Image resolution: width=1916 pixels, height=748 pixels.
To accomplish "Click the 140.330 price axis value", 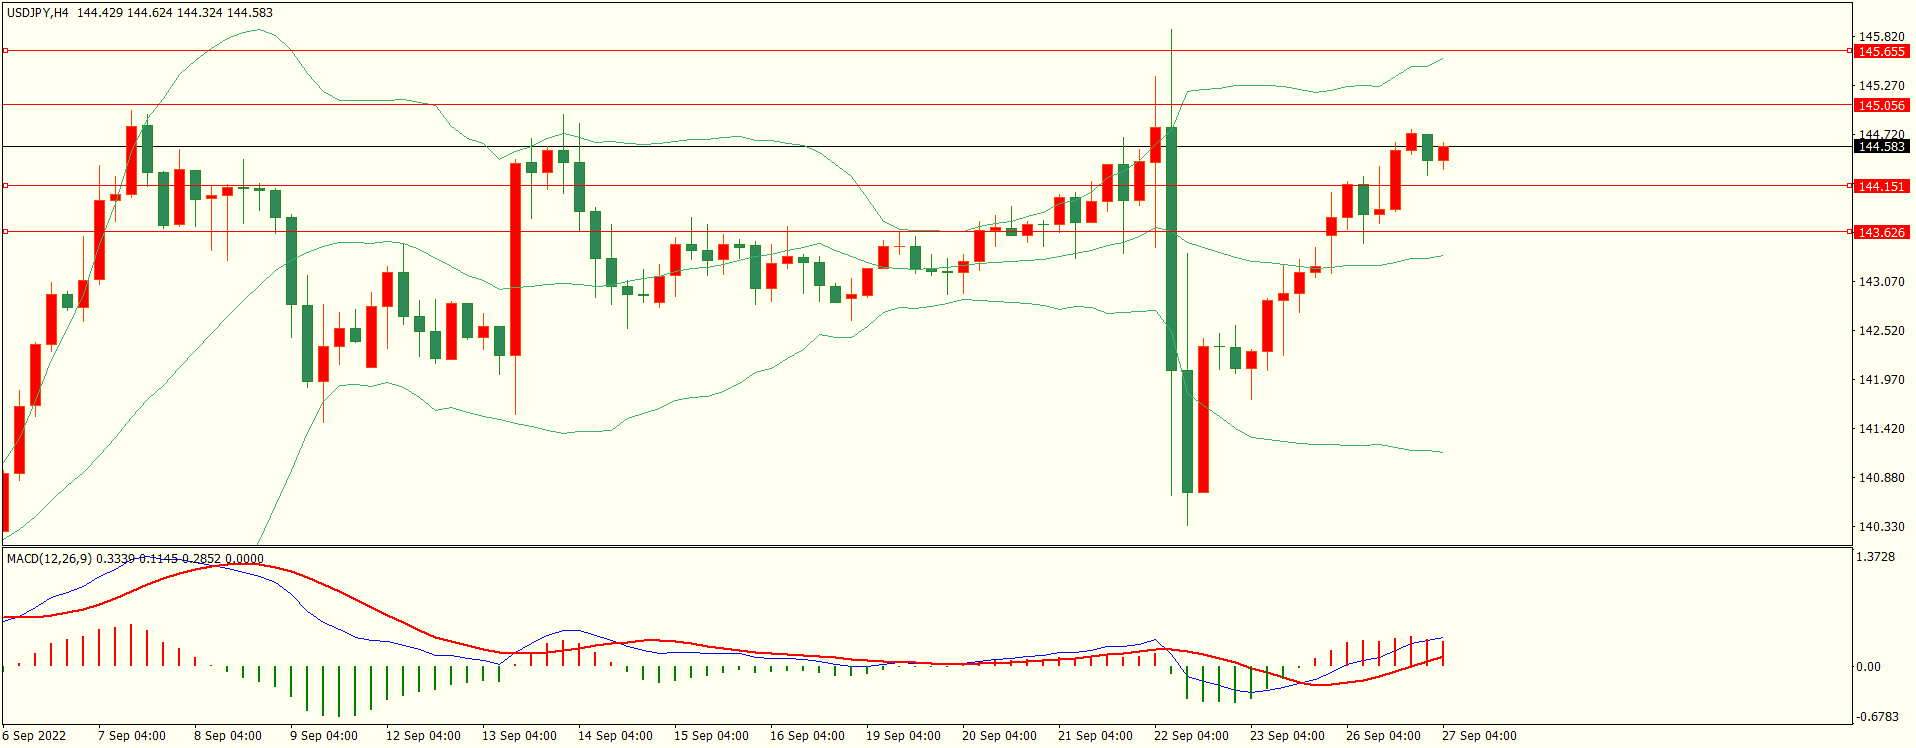I will click(1881, 527).
